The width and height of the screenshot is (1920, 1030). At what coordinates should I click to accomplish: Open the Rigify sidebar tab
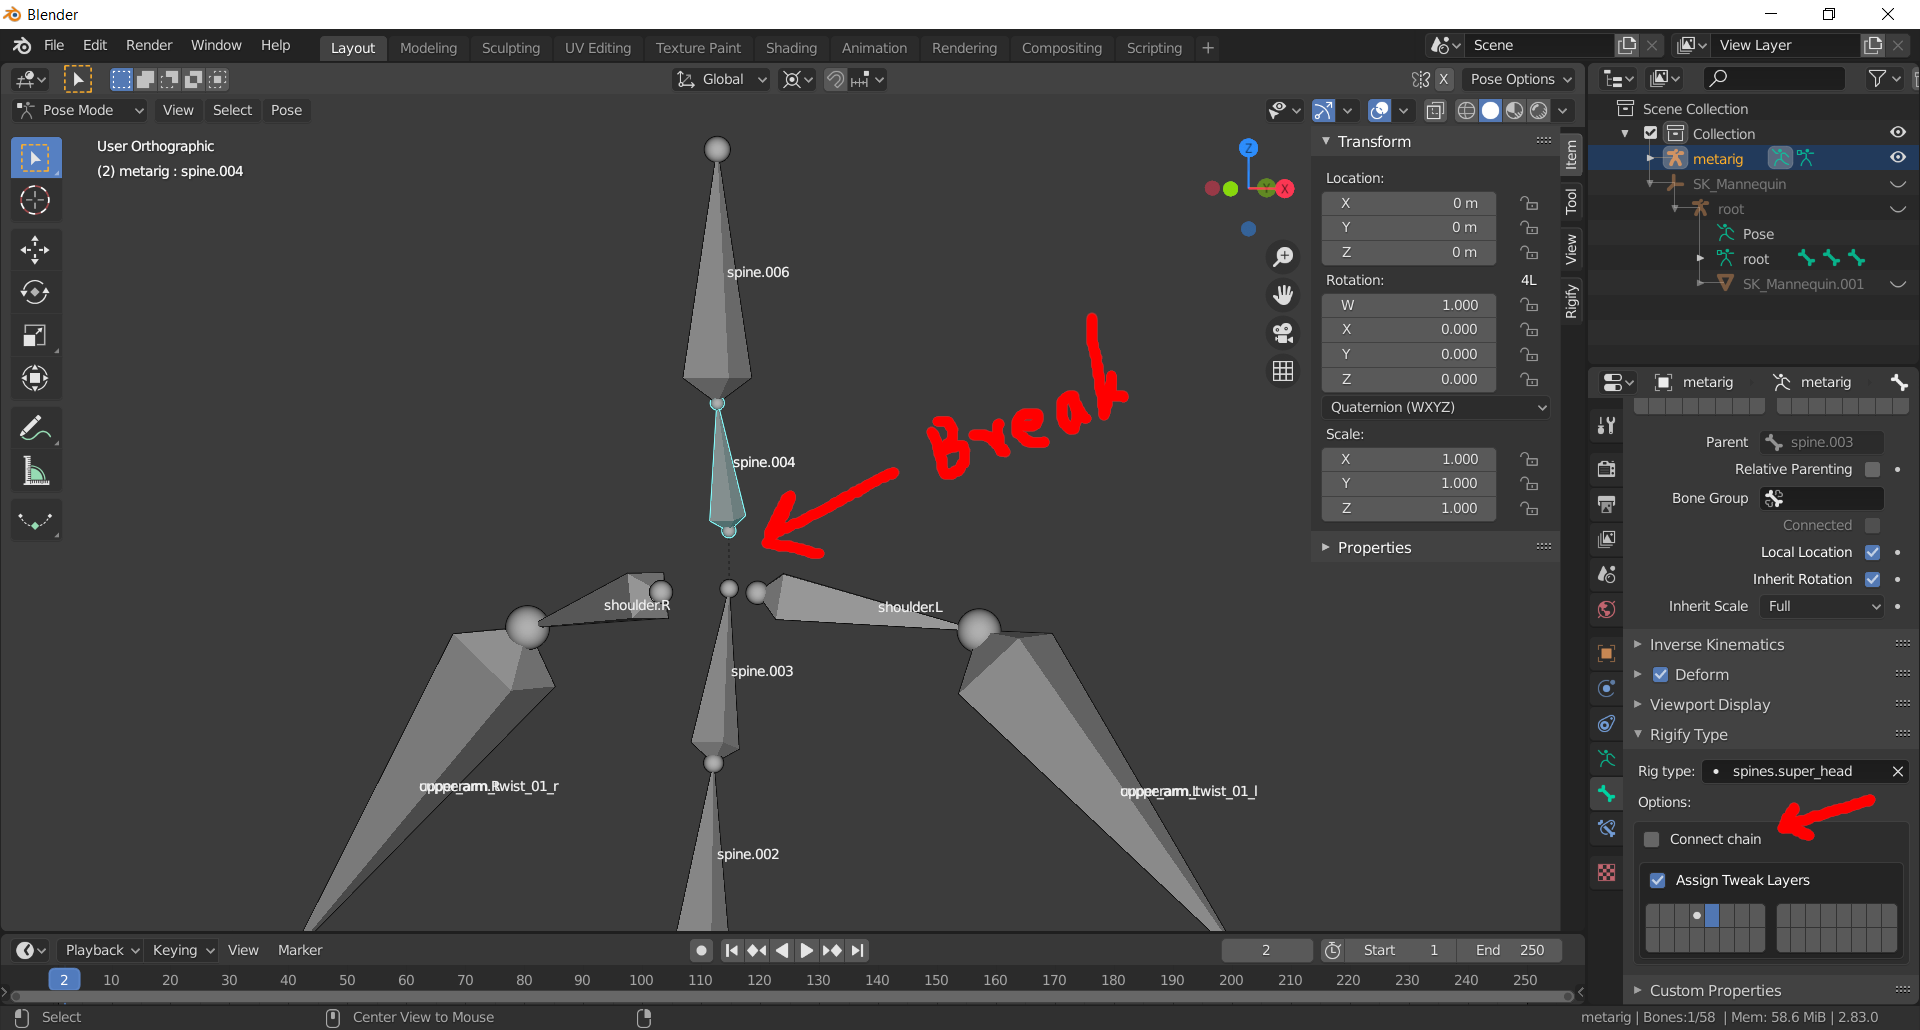pyautogui.click(x=1571, y=301)
